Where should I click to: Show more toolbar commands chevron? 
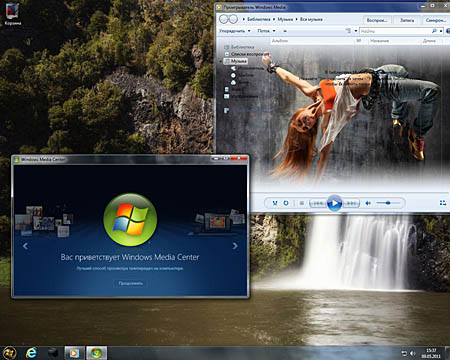[x=285, y=31]
